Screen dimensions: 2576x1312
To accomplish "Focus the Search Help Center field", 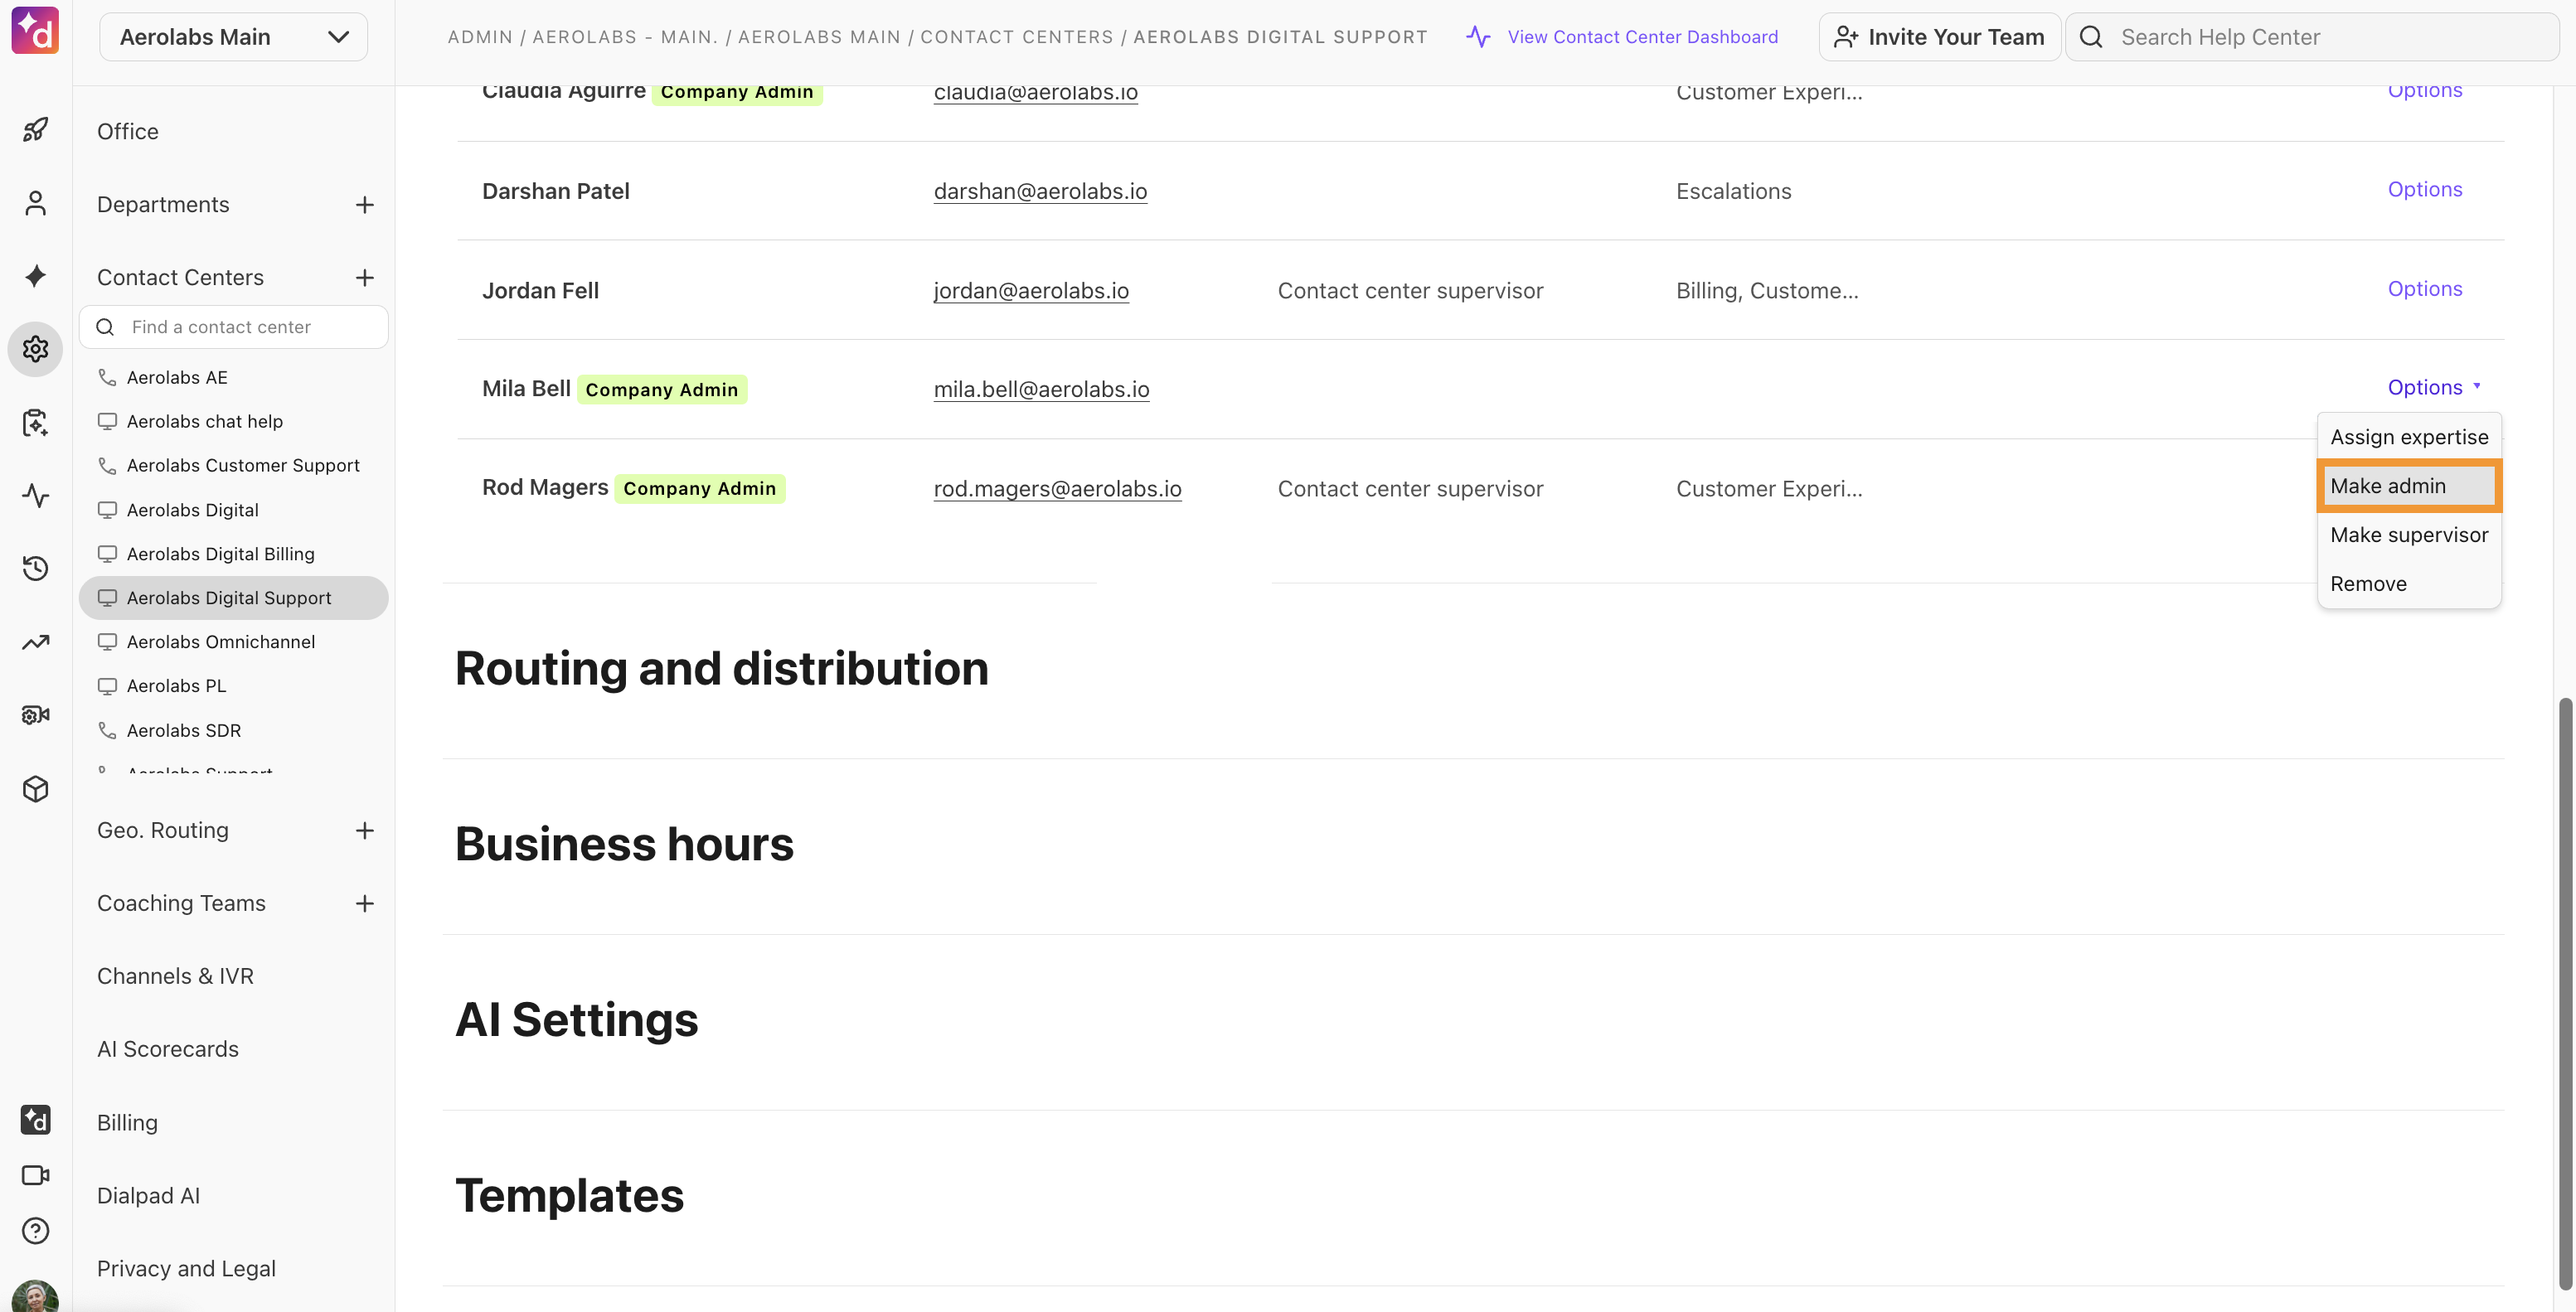I will point(2312,37).
